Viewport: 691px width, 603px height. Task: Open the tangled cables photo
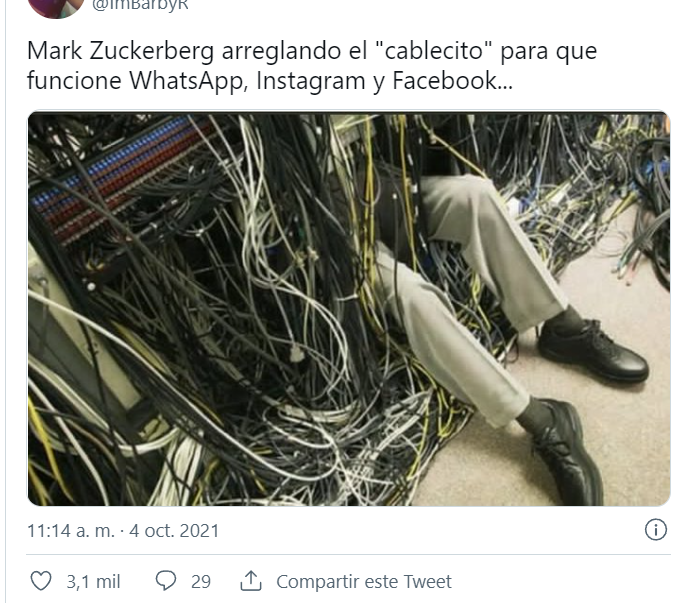click(349, 309)
